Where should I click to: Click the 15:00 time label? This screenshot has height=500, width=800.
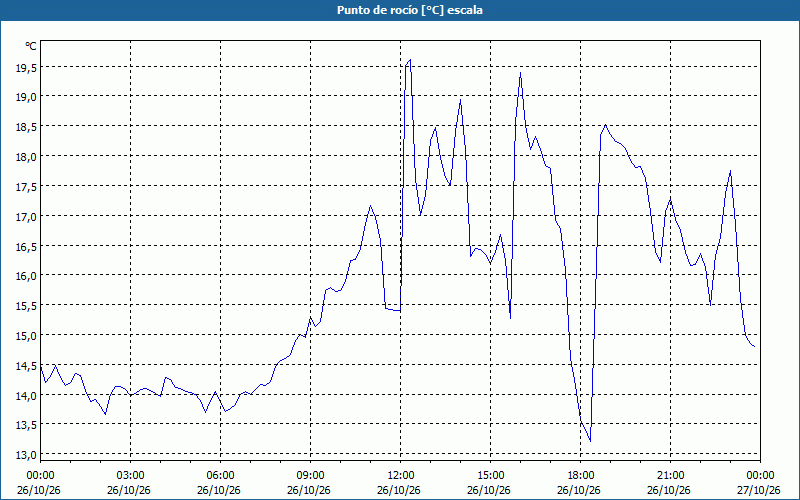pos(491,476)
